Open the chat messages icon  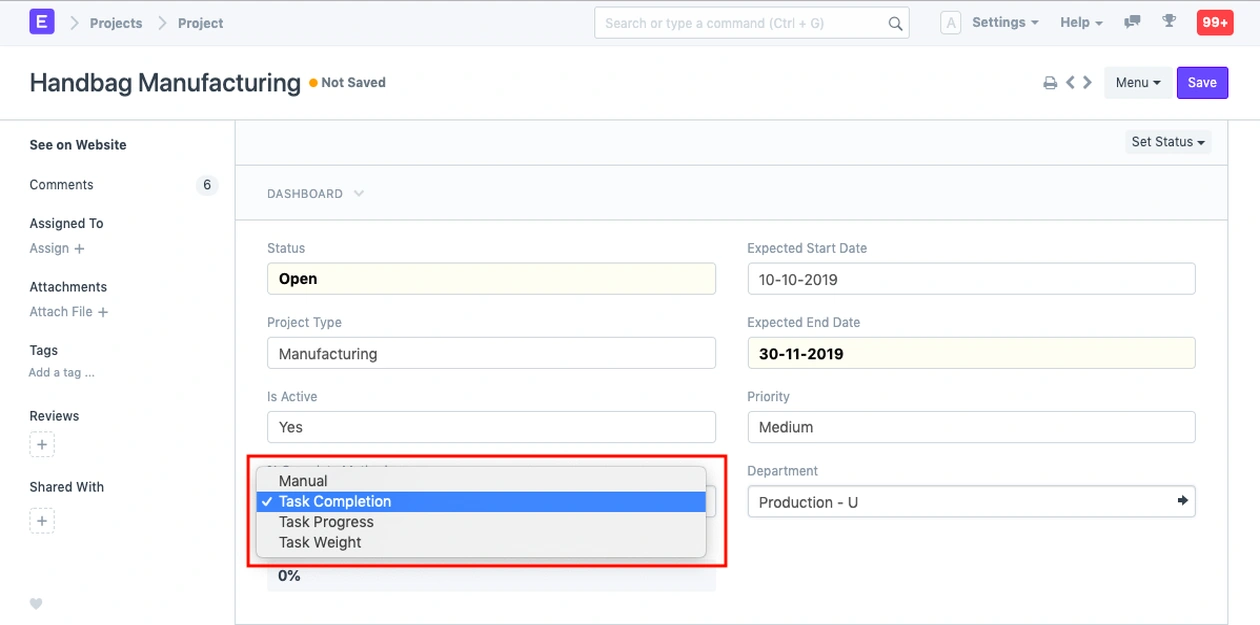[1132, 22]
